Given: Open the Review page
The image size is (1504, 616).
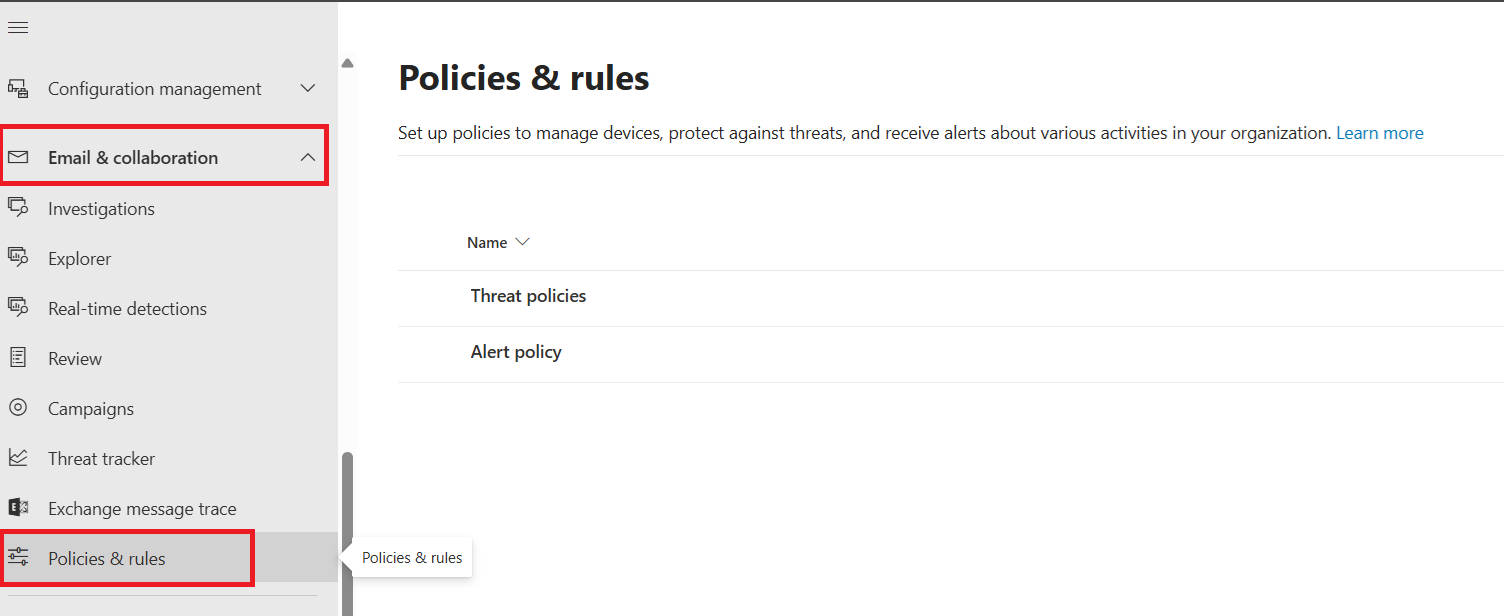Looking at the screenshot, I should coord(75,359).
